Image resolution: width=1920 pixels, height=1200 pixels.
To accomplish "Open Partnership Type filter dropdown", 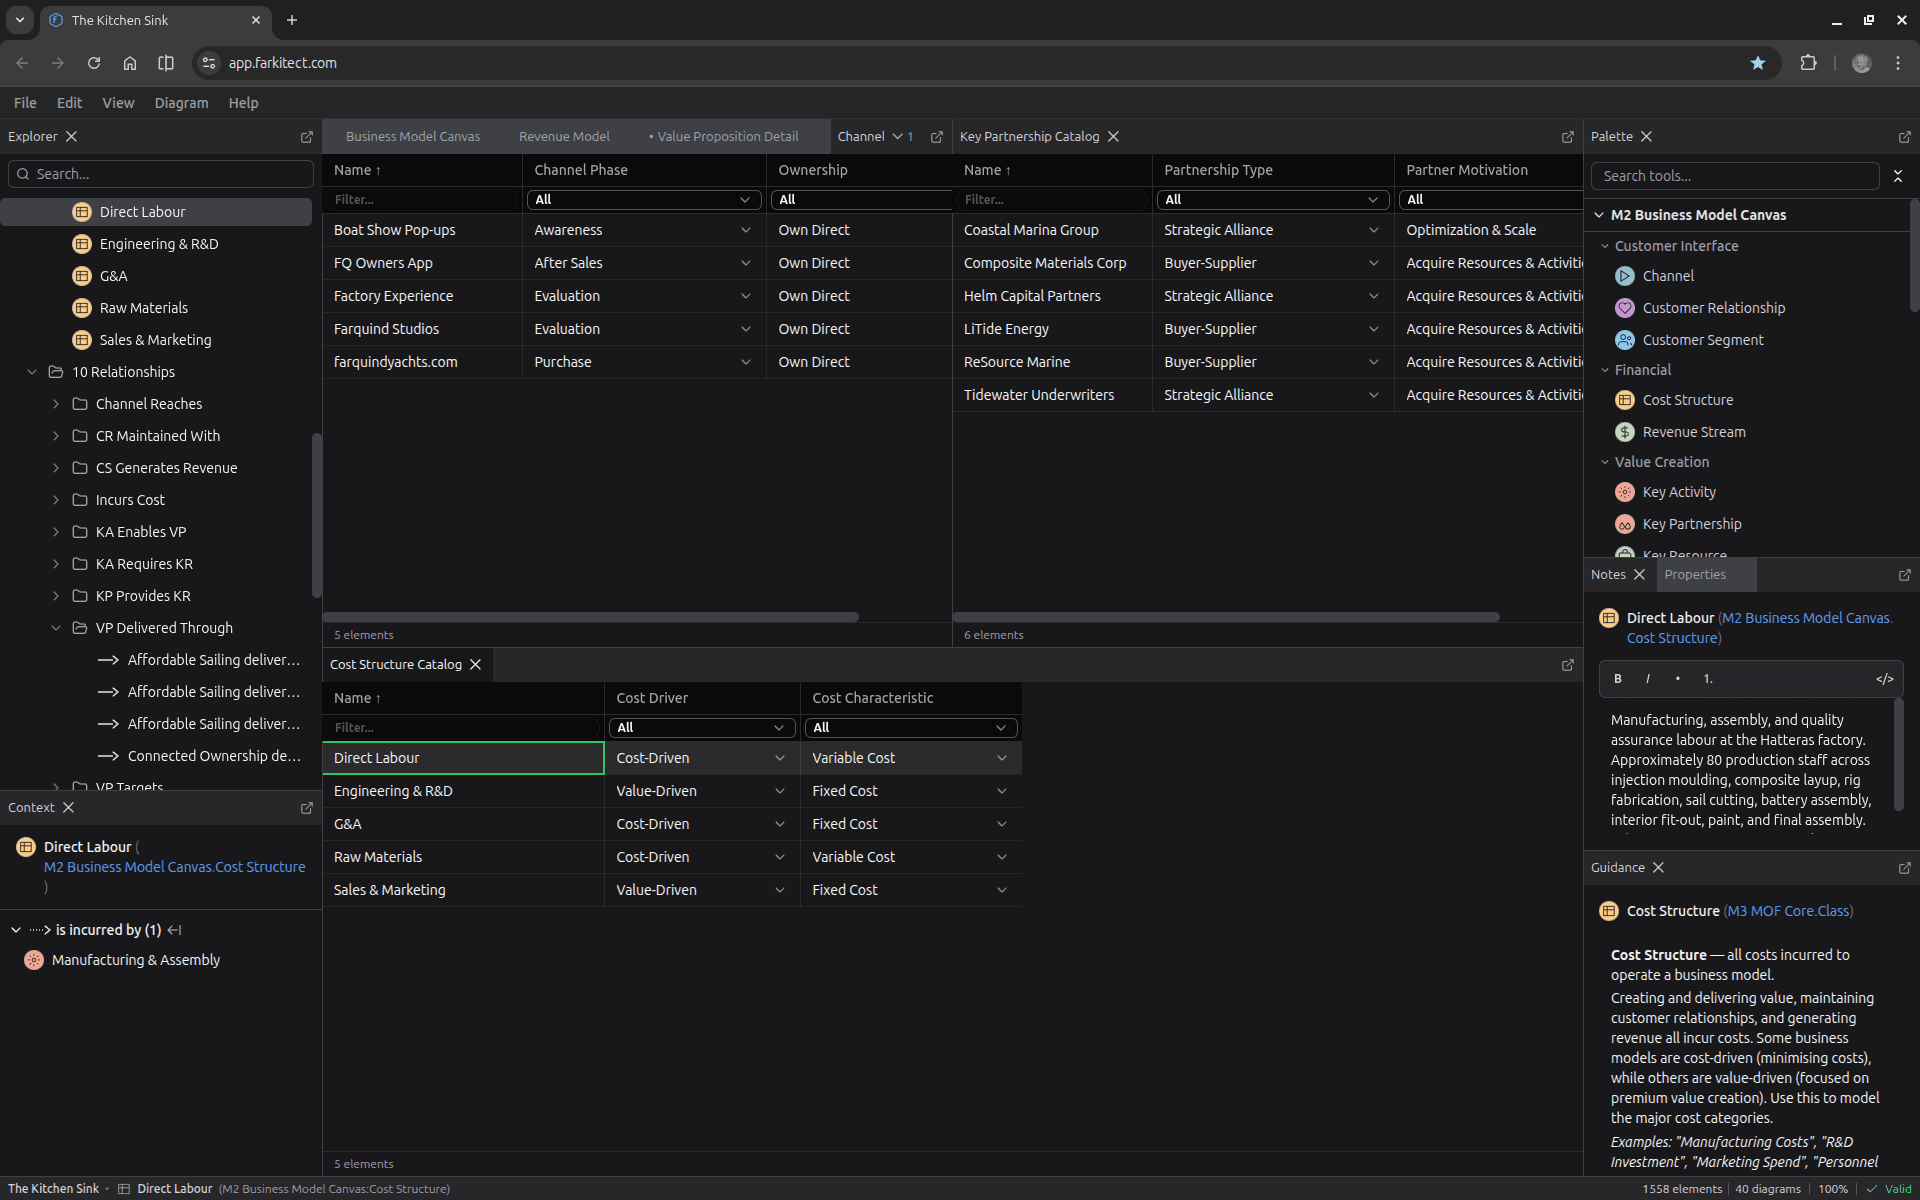I will pyautogui.click(x=1273, y=200).
